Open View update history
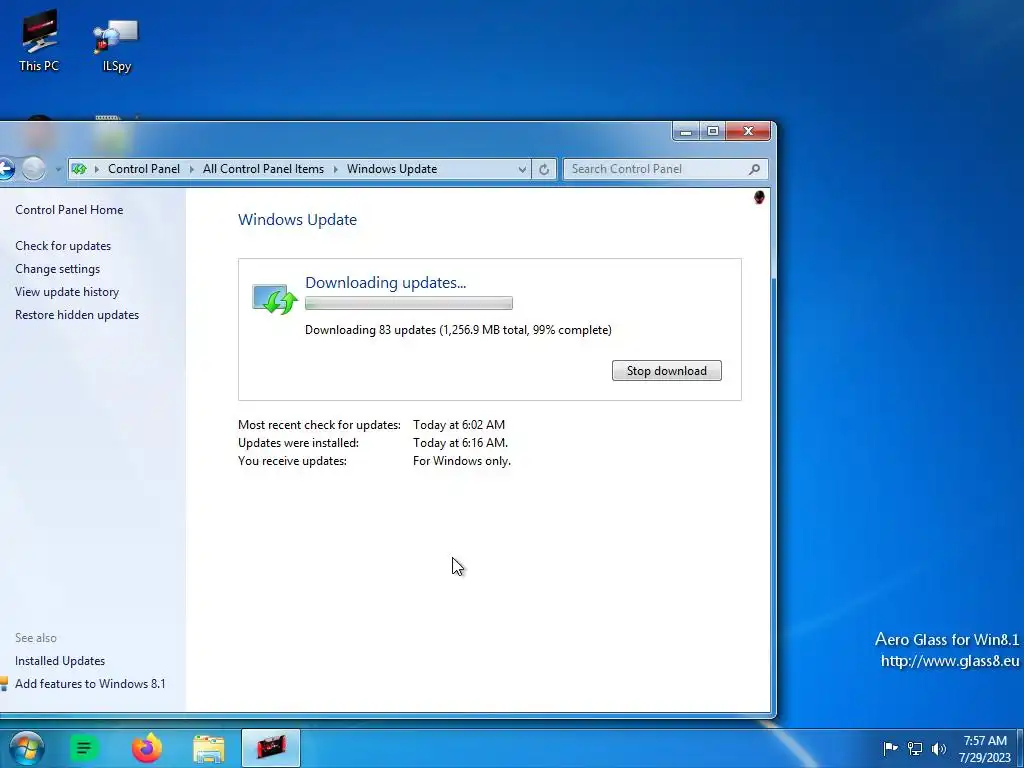 tap(67, 292)
